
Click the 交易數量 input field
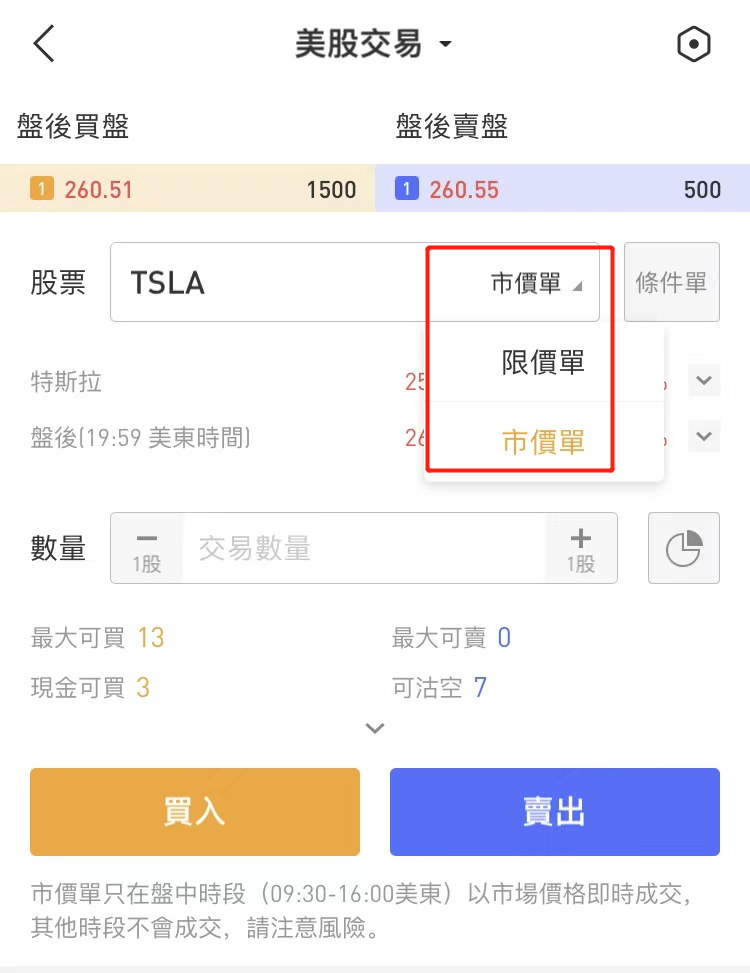point(364,548)
